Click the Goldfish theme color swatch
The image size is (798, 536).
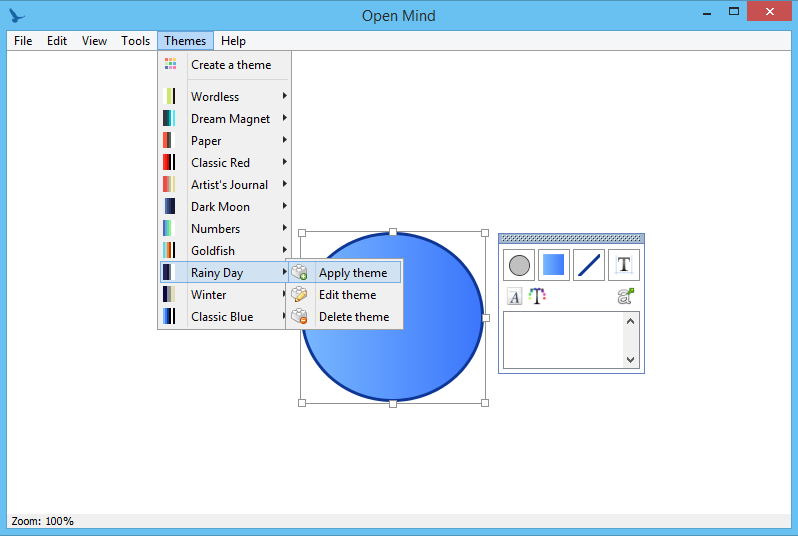point(169,250)
